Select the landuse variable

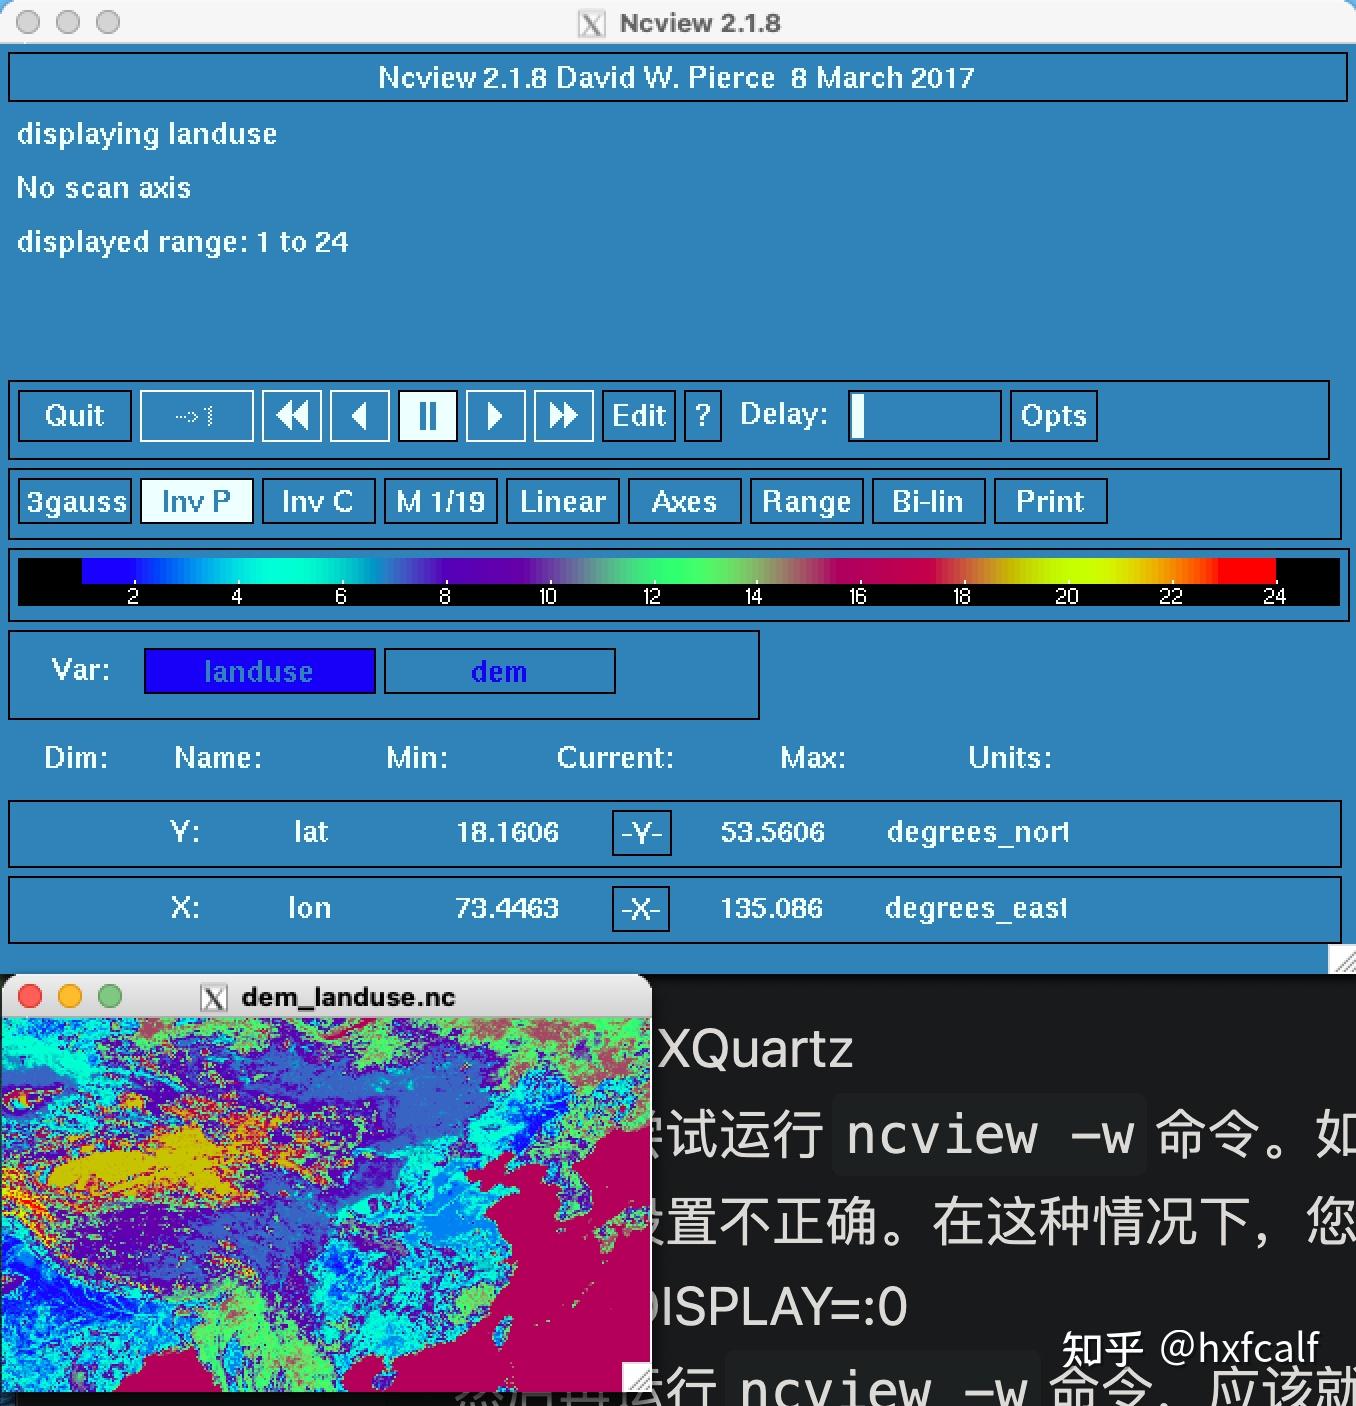tap(260, 671)
